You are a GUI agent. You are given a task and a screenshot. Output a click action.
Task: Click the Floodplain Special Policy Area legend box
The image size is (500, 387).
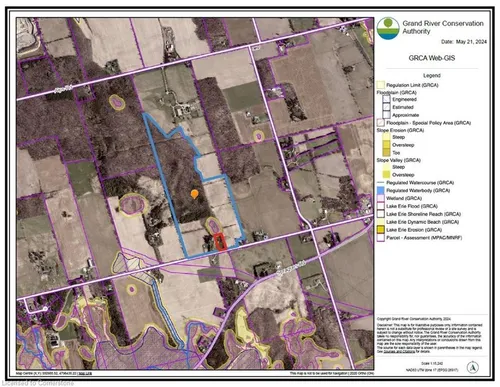(x=381, y=123)
